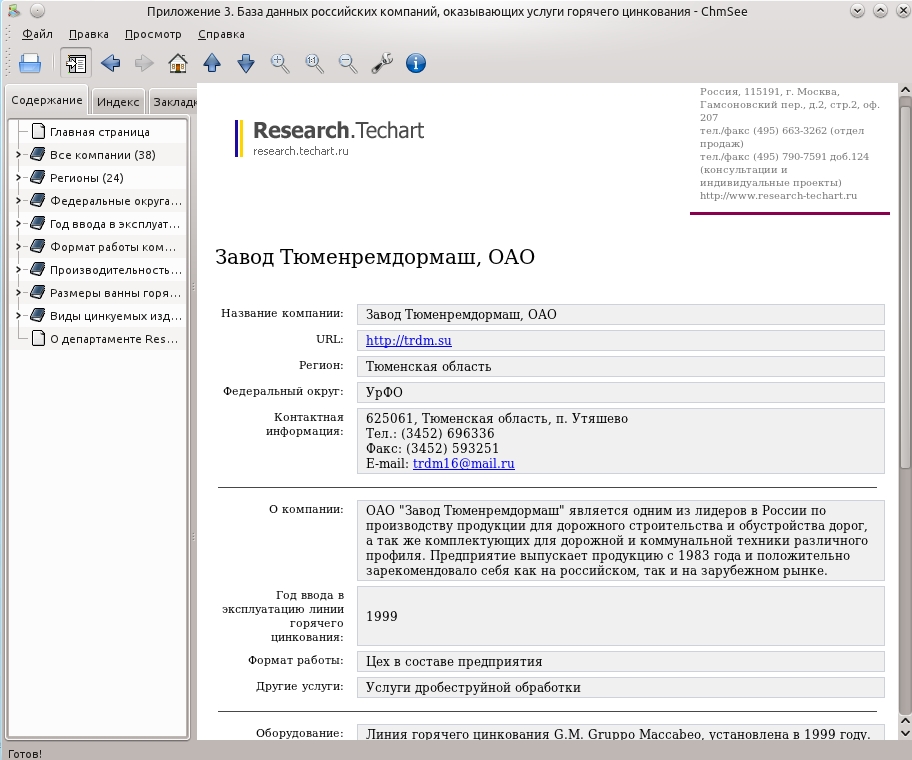Open the http://trdm.su link
Viewport: 912px width, 760px height.
408,341
